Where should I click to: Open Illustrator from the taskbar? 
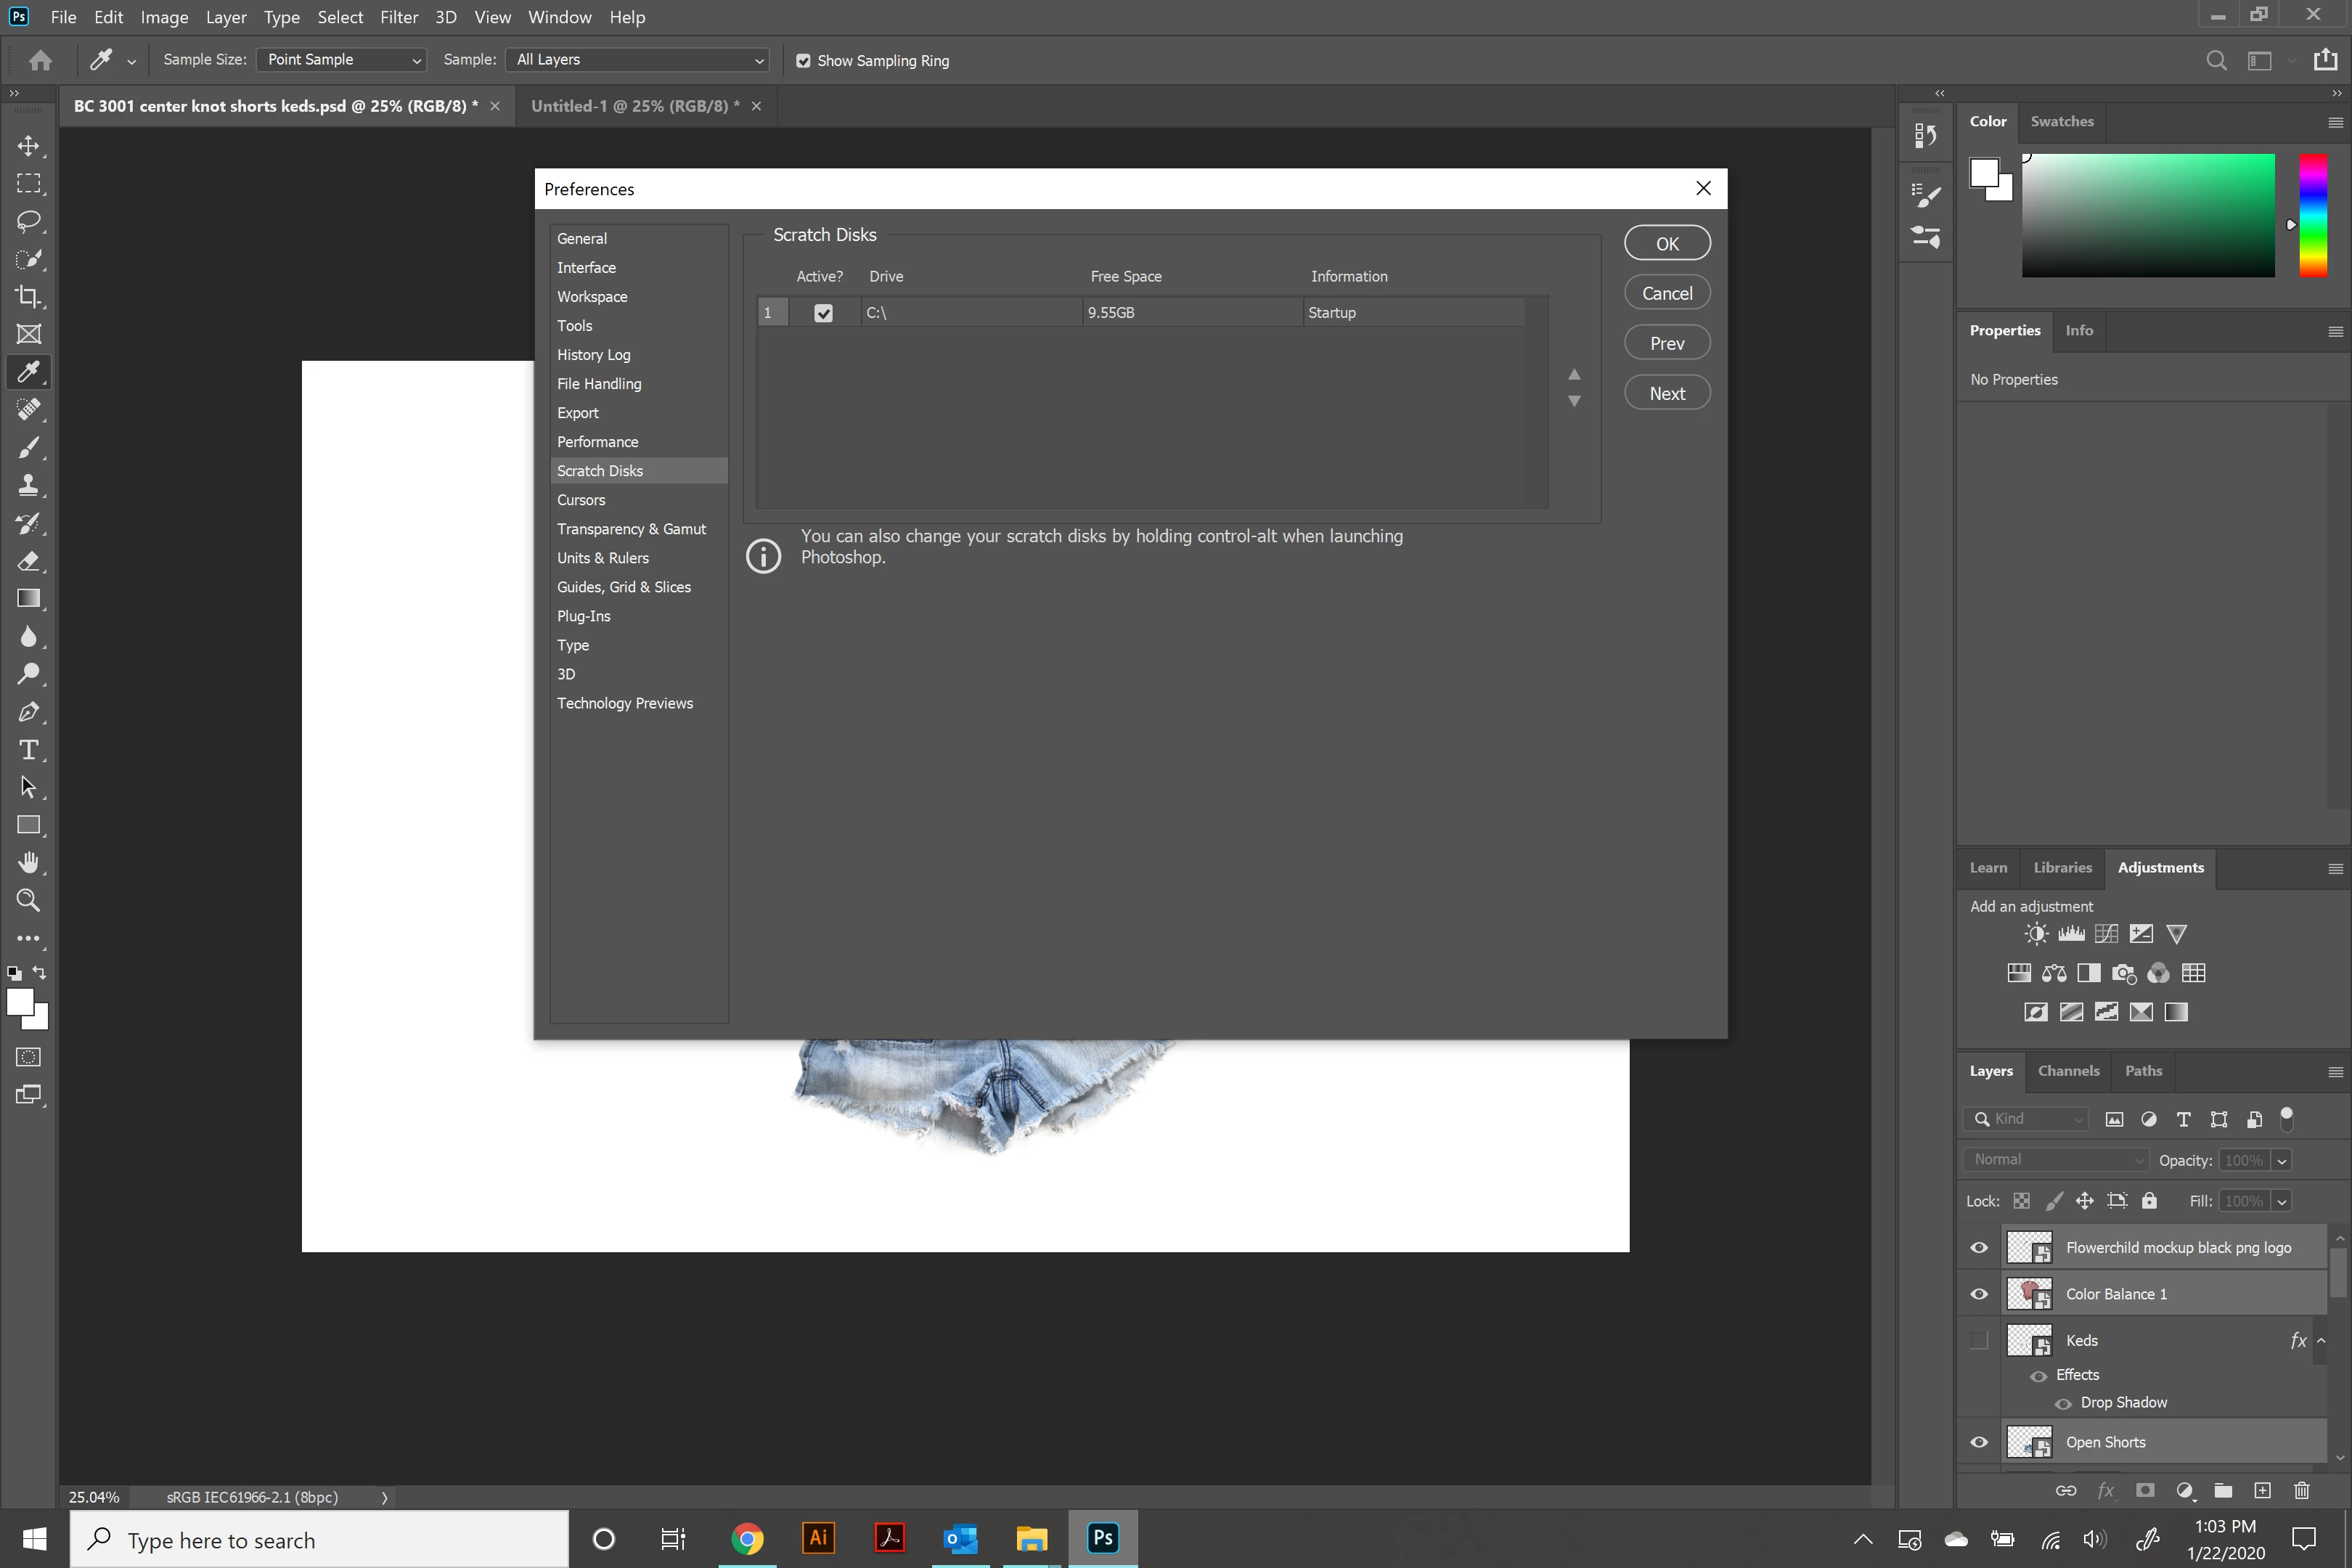[x=818, y=1538]
